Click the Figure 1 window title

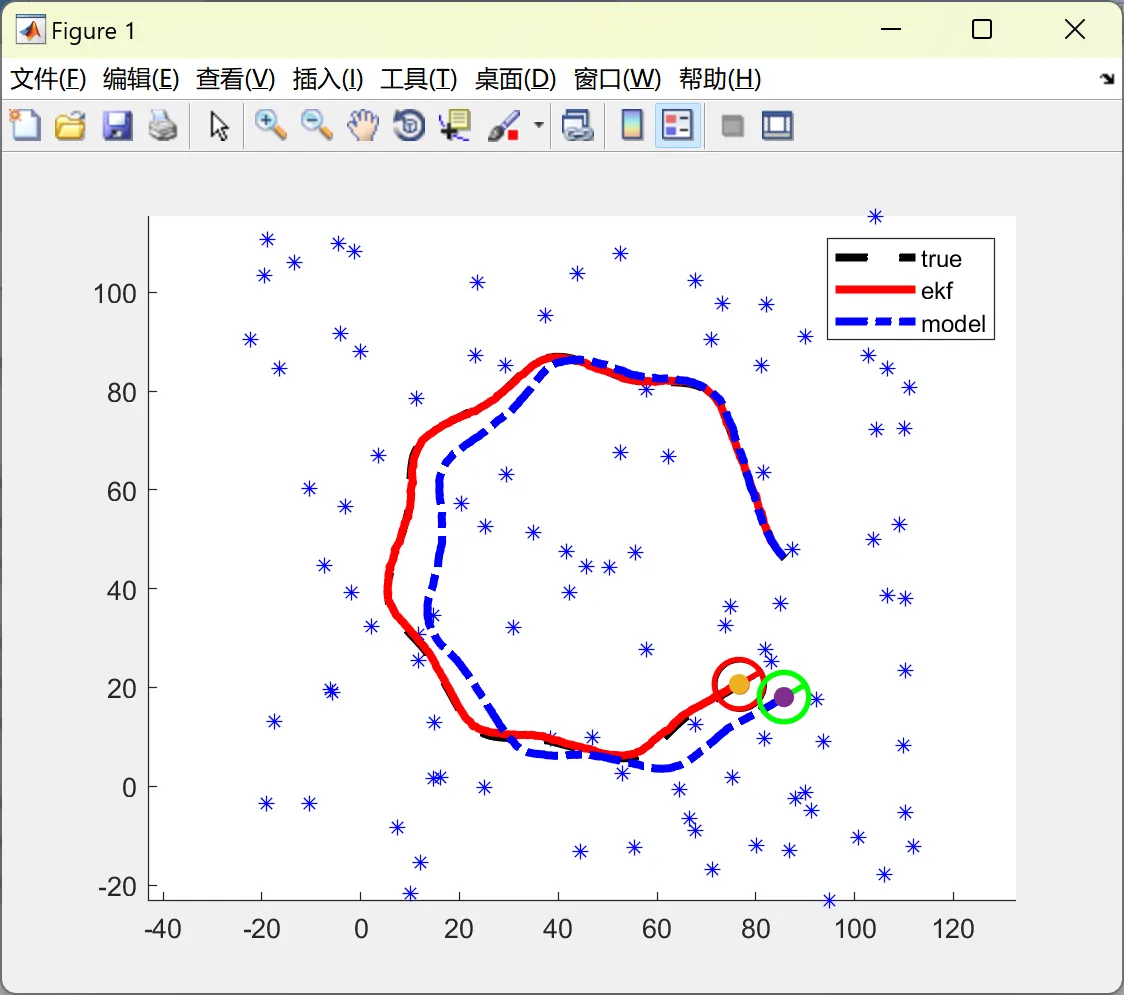(x=93, y=31)
